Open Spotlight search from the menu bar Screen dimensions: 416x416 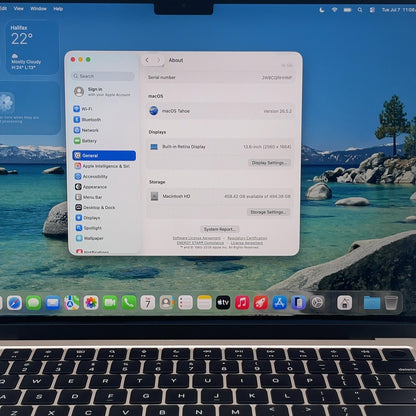[360, 10]
